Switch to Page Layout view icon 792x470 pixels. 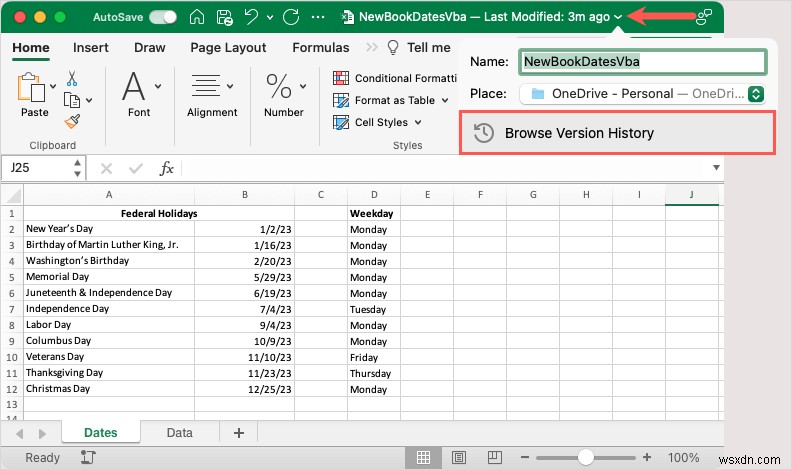(459, 458)
